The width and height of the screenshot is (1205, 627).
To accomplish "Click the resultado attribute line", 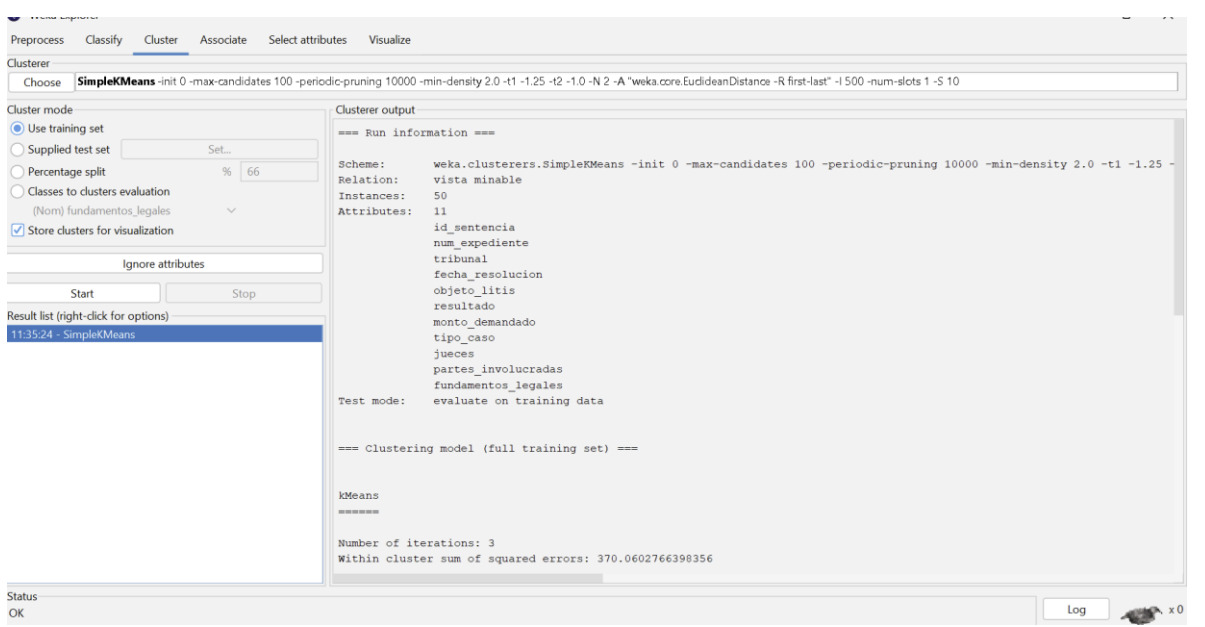I will 464,306.
